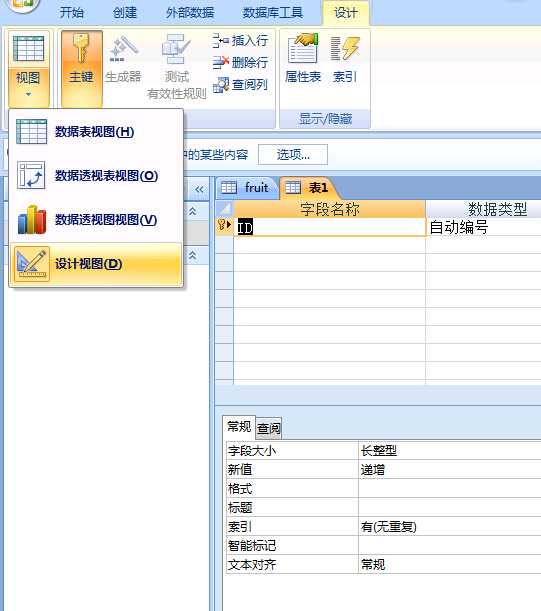541x611 pixels.
Task: Collapse the lower navigation group chevron
Action: click(x=193, y=255)
